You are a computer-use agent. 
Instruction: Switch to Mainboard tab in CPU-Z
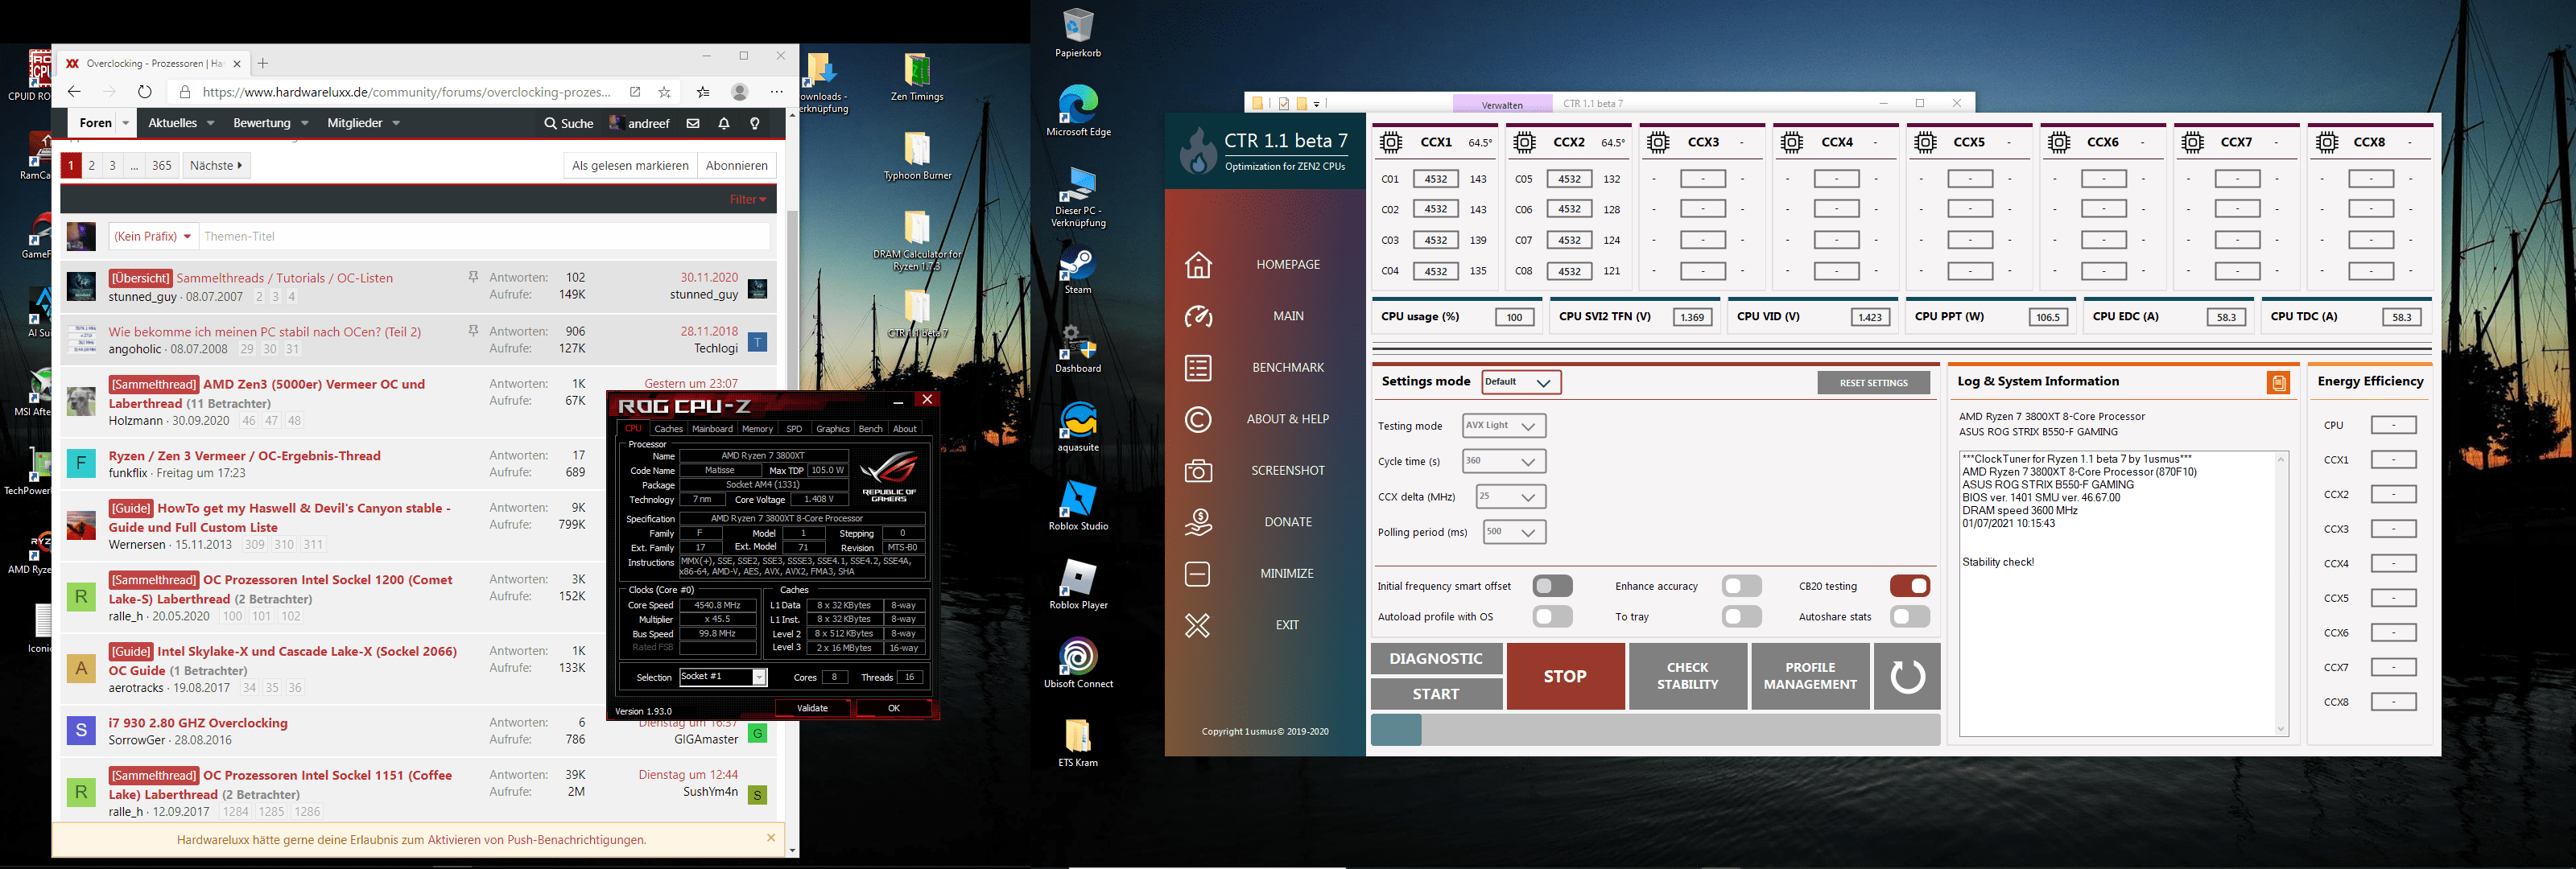(x=712, y=429)
